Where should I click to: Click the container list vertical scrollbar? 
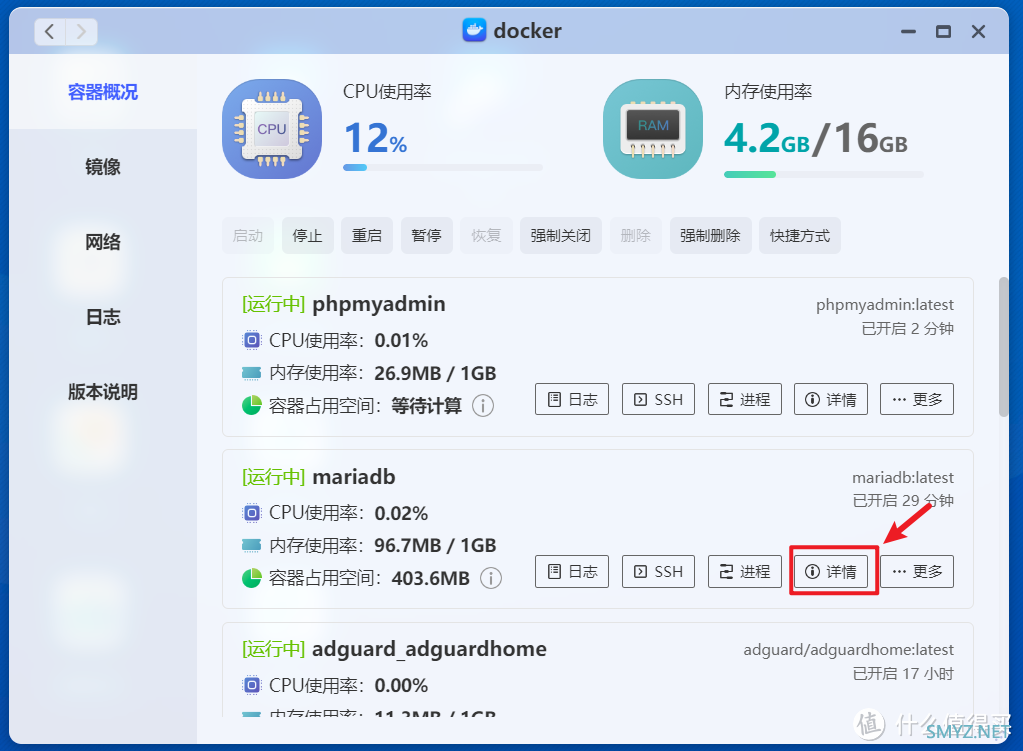[x=1003, y=346]
